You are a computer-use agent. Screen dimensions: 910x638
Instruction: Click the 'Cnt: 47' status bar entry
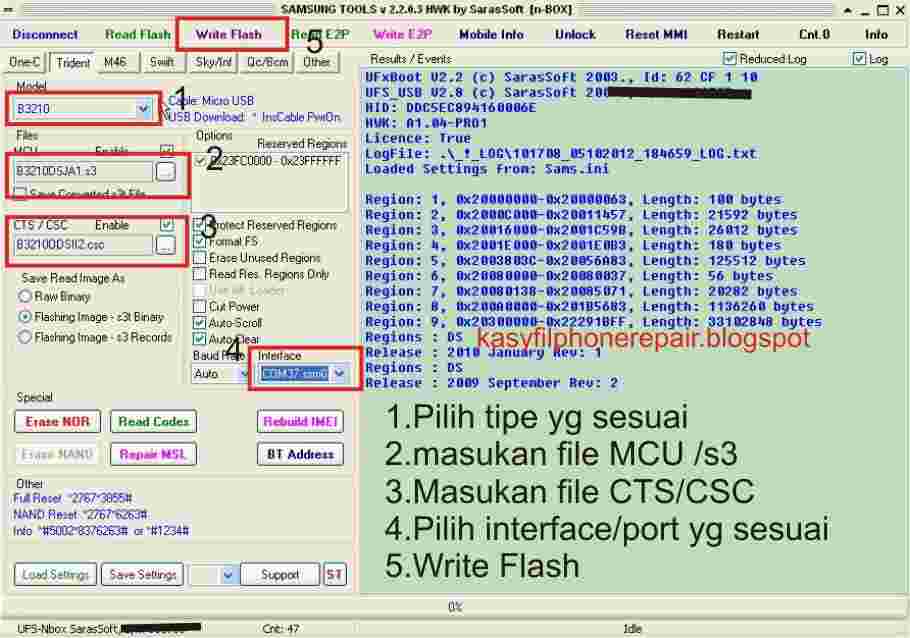[280, 629]
